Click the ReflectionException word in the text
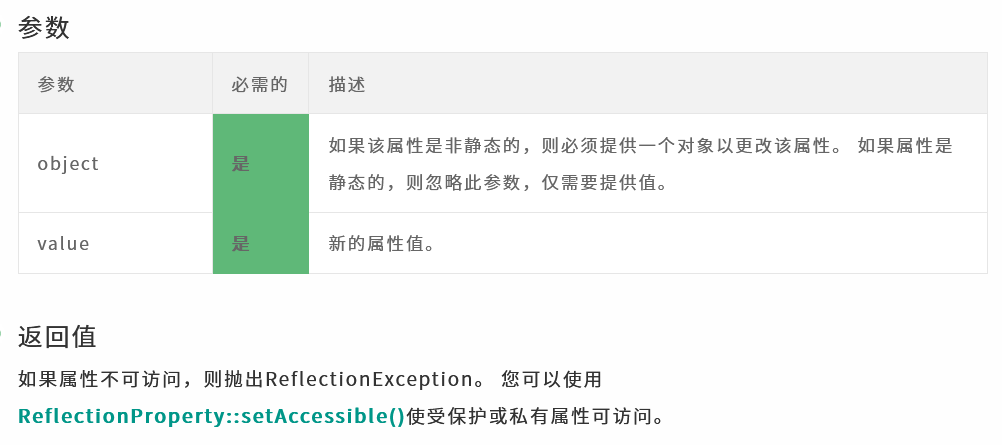Image resolution: width=1002 pixels, height=445 pixels. point(368,379)
